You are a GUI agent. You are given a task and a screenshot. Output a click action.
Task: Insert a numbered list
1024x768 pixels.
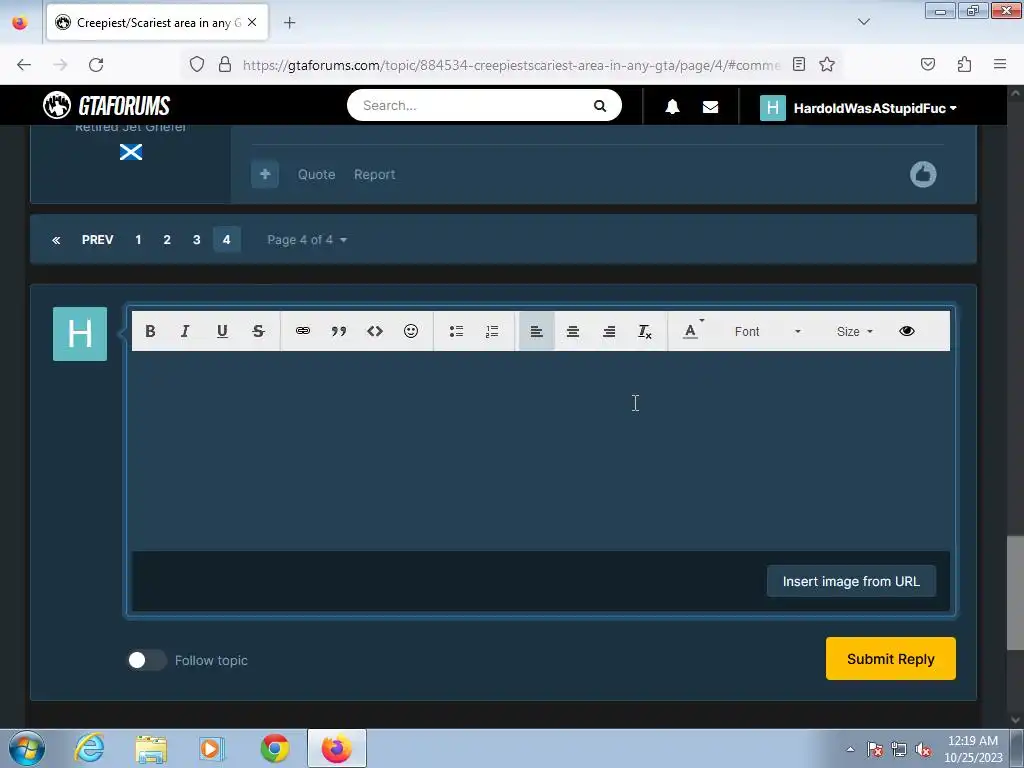click(x=492, y=331)
